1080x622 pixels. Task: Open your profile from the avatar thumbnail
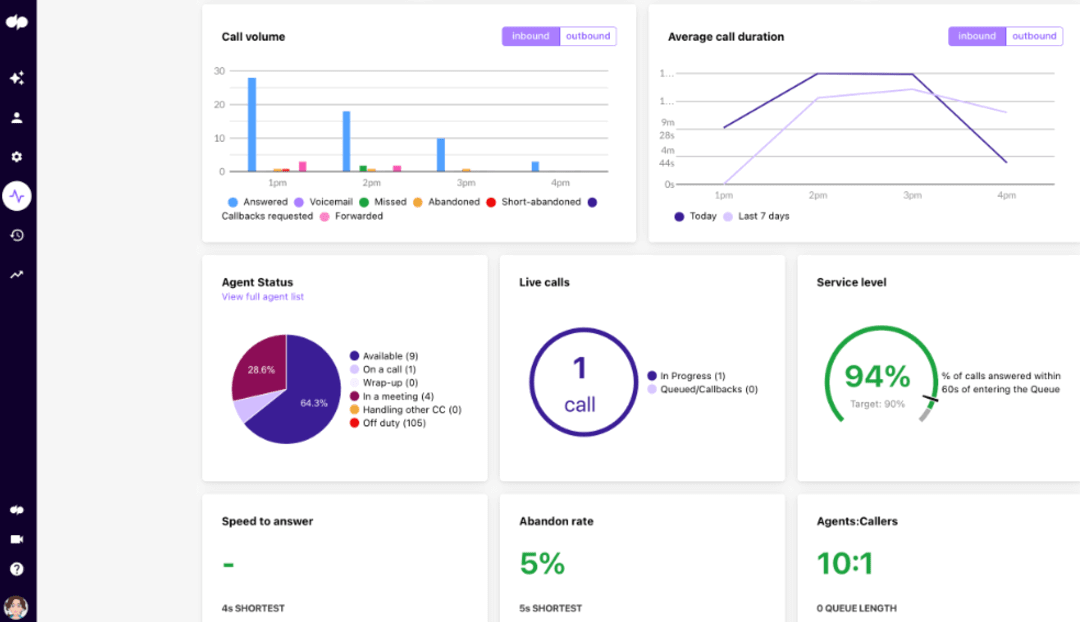click(17, 605)
